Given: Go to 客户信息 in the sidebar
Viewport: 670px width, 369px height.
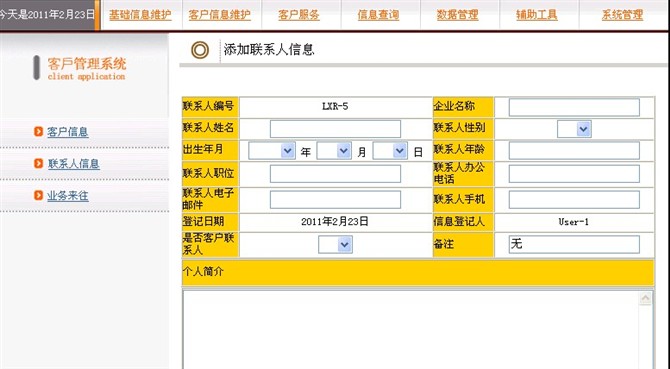Looking at the screenshot, I should (x=68, y=132).
